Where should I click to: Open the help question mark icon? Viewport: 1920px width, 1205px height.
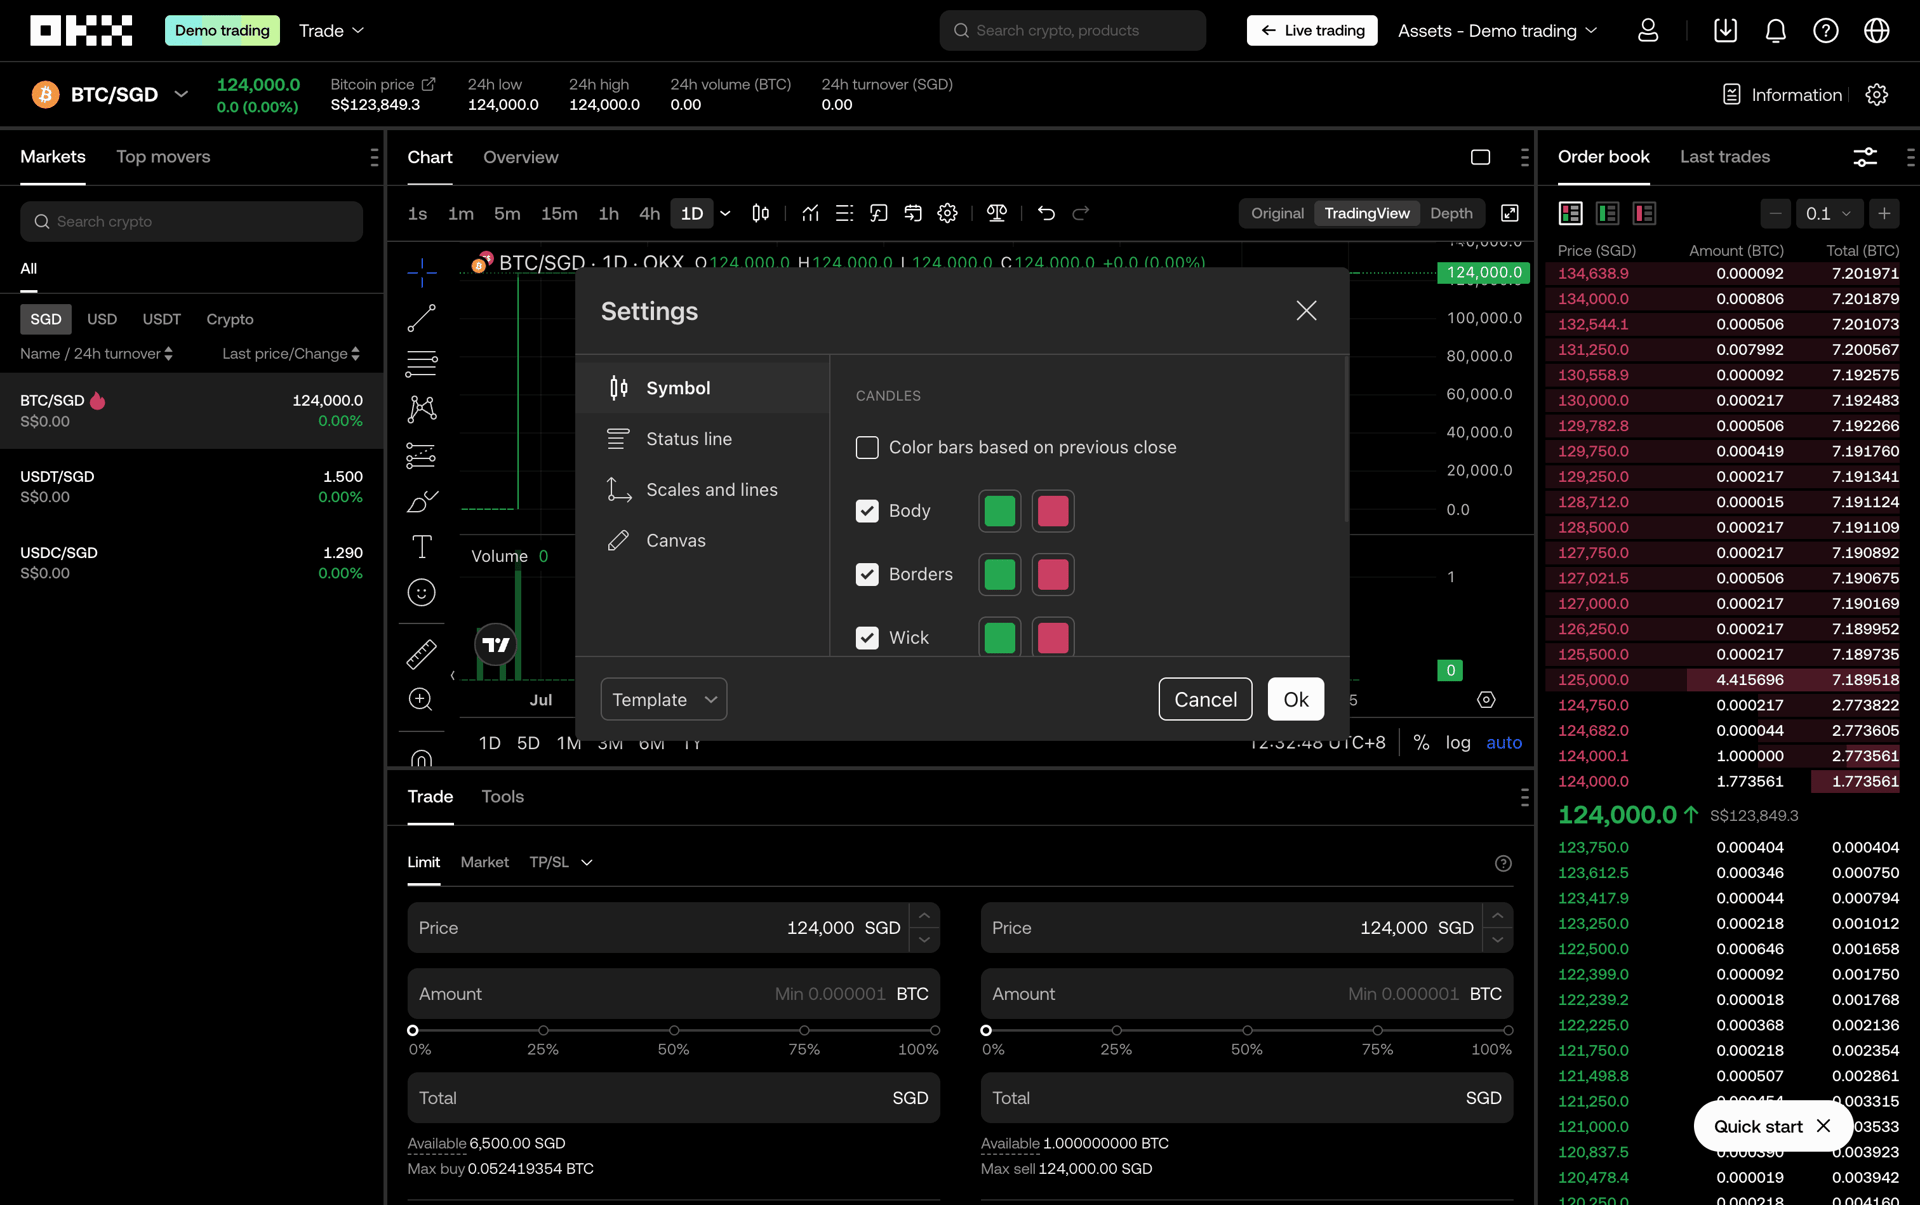pyautogui.click(x=1826, y=31)
